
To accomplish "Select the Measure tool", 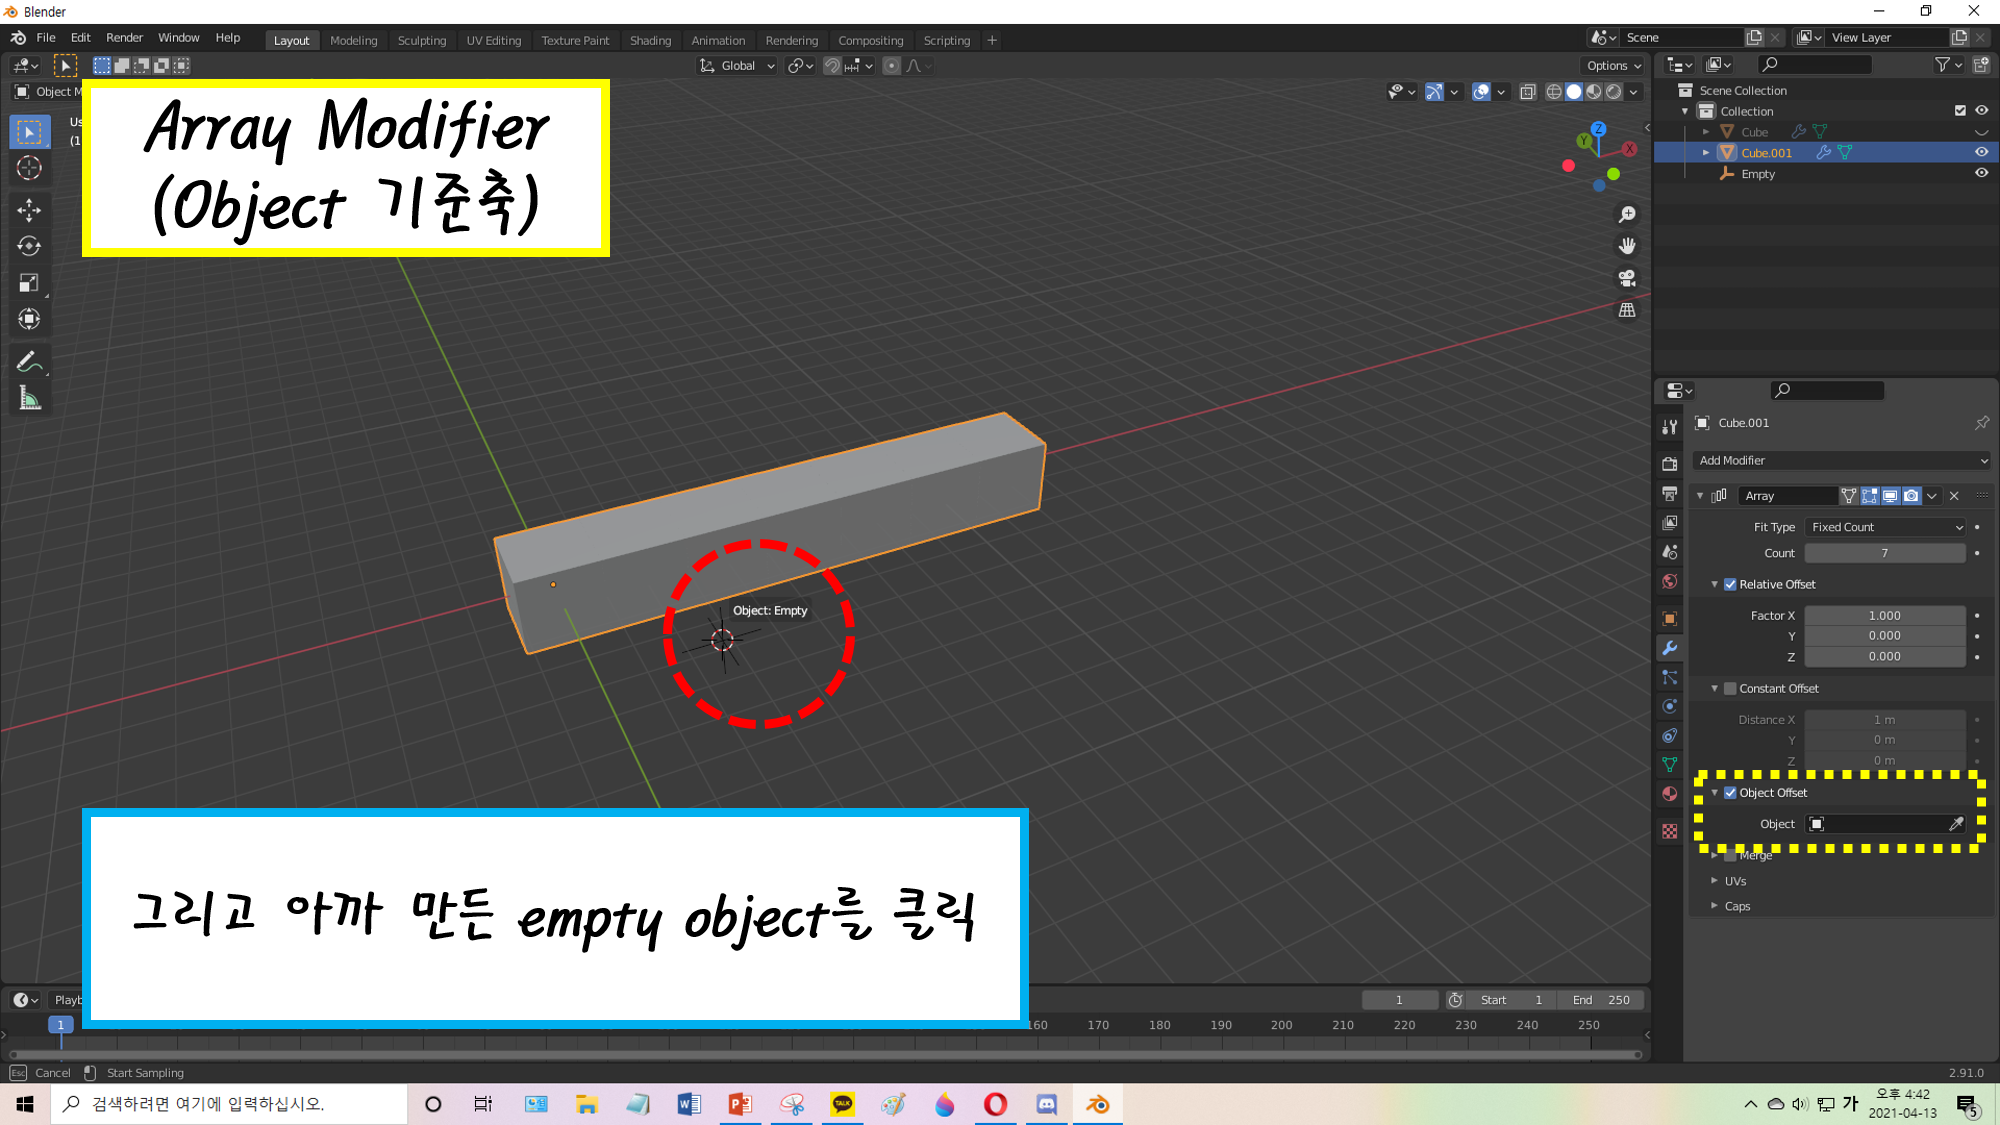I will coord(29,399).
